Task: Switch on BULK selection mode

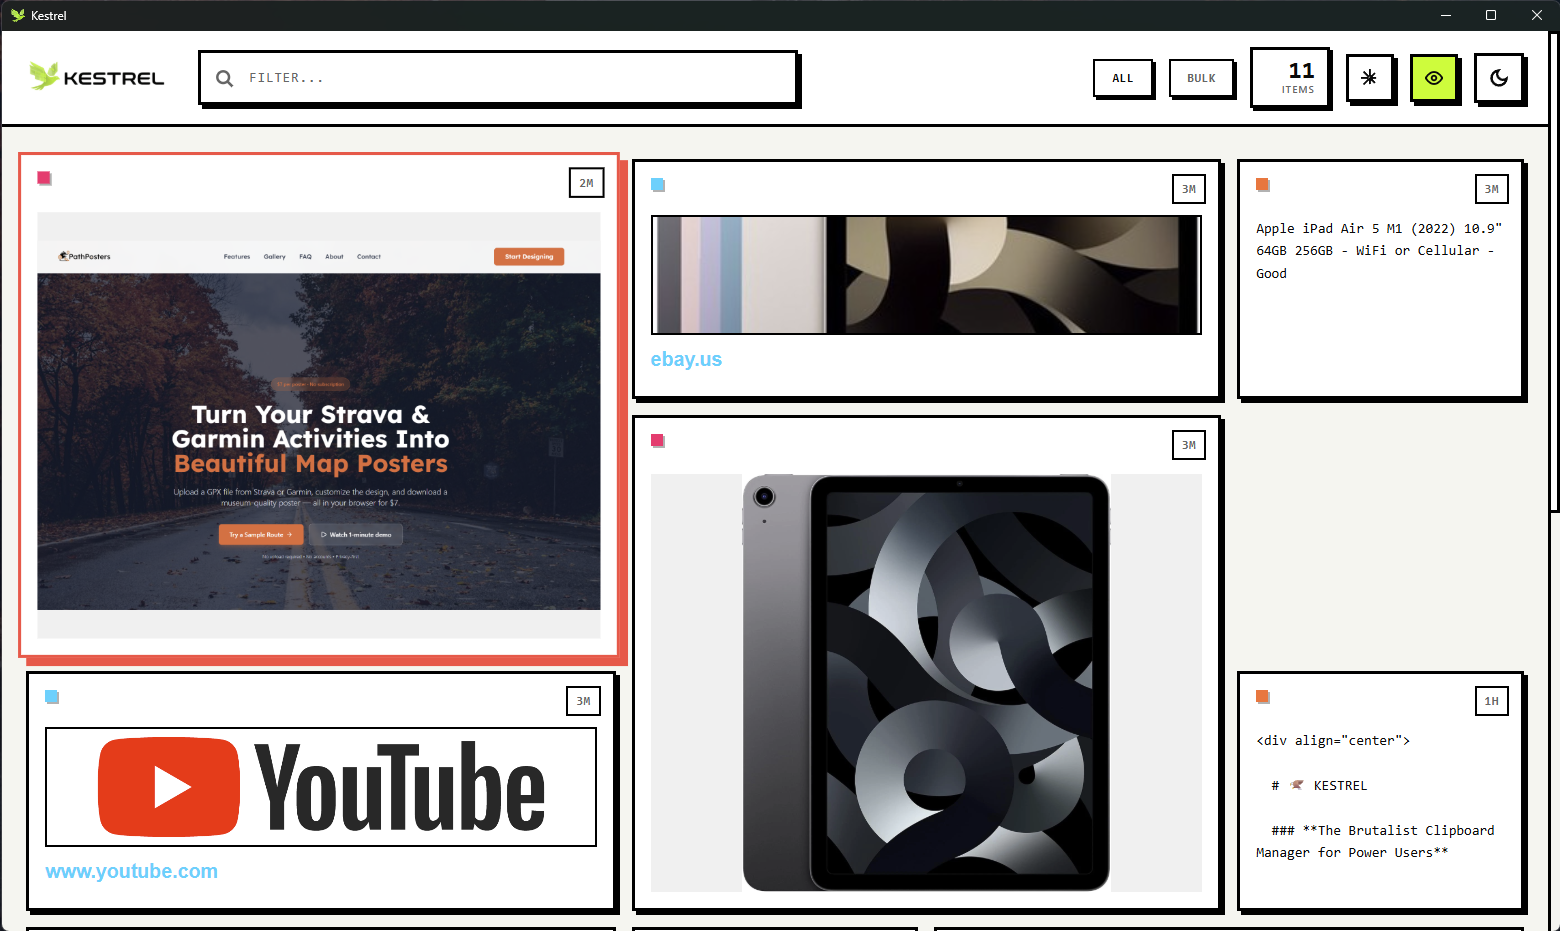Action: pyautogui.click(x=1202, y=78)
